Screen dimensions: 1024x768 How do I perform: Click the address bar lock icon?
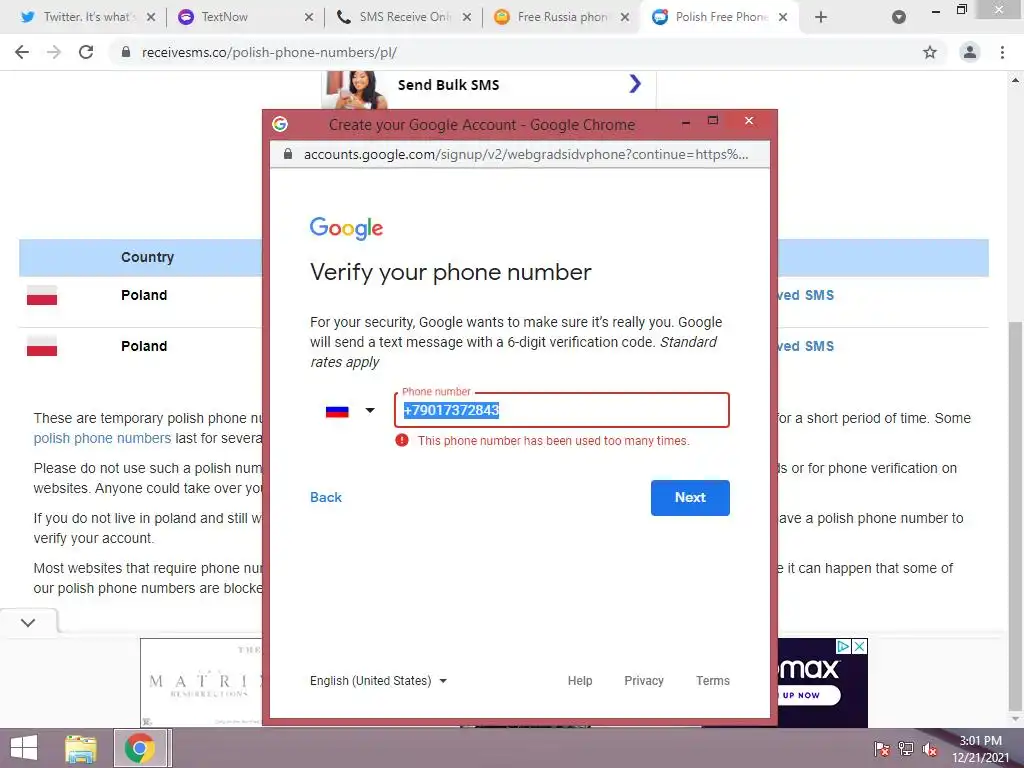coord(126,52)
